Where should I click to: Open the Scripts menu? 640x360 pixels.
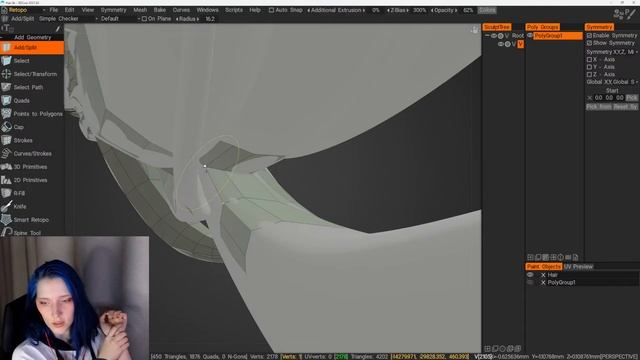pyautogui.click(x=234, y=10)
